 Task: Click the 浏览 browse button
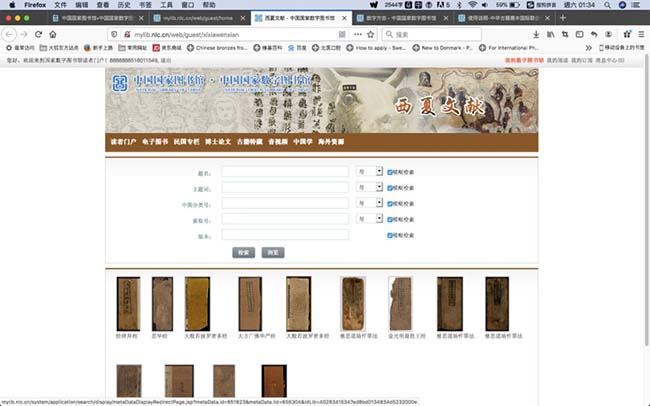(x=273, y=253)
